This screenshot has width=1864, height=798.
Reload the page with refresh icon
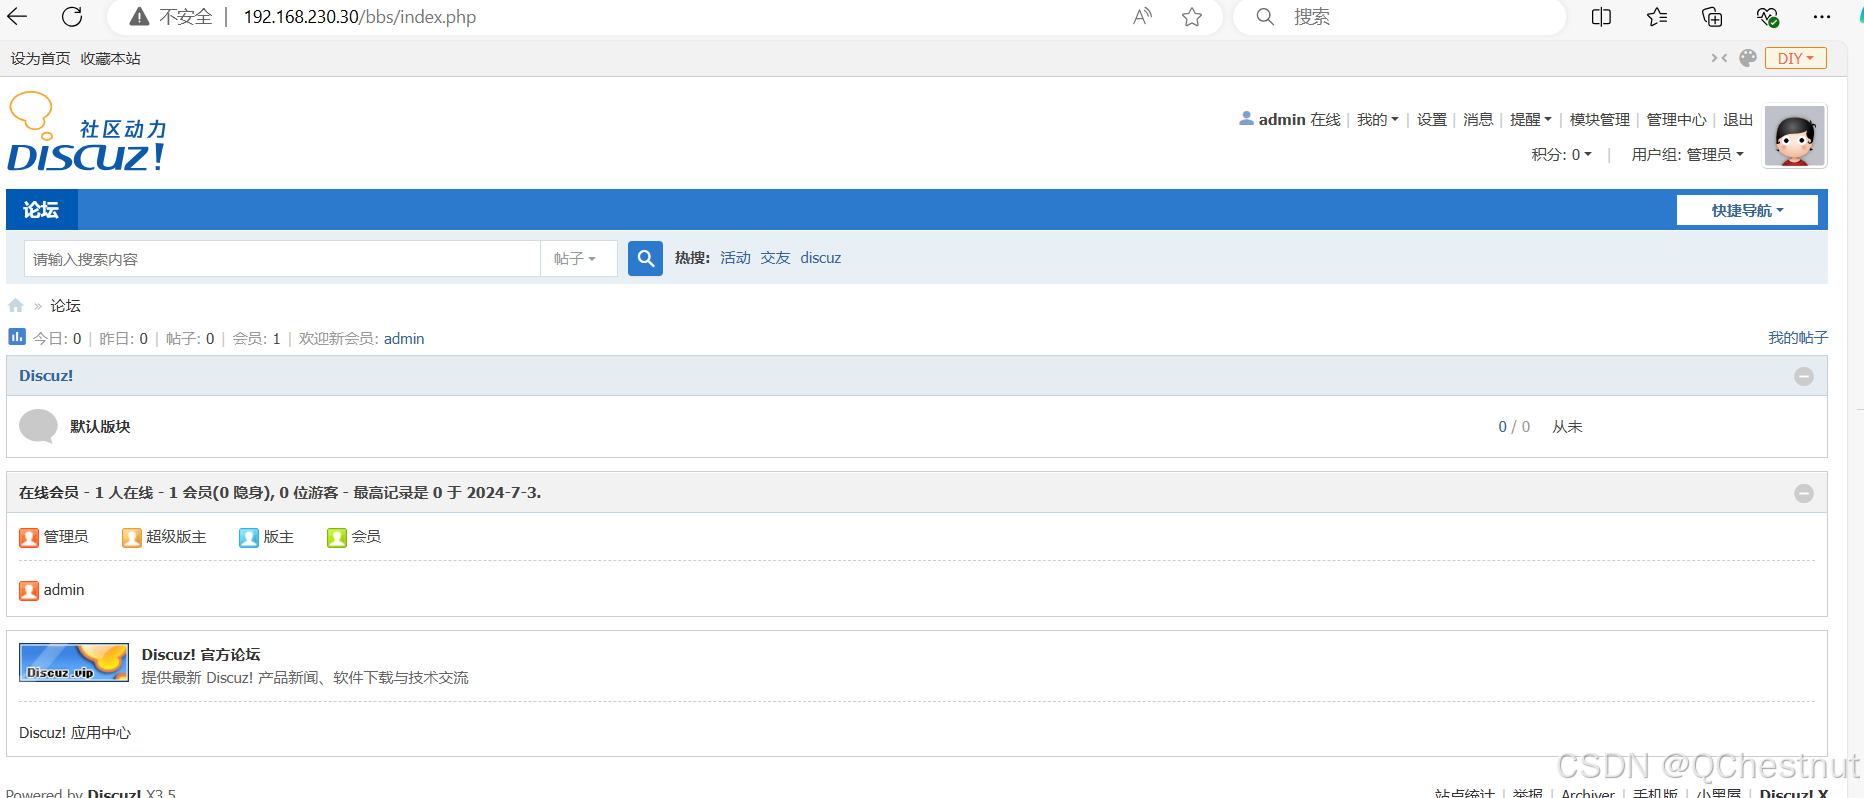pos(72,16)
